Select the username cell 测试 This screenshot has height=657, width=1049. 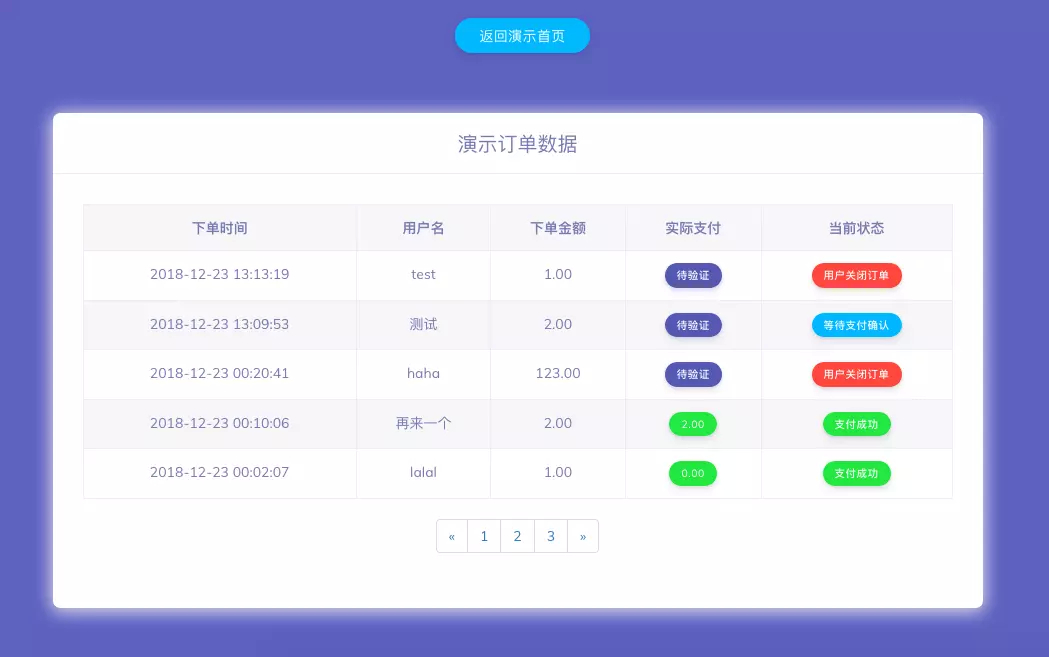(x=423, y=324)
